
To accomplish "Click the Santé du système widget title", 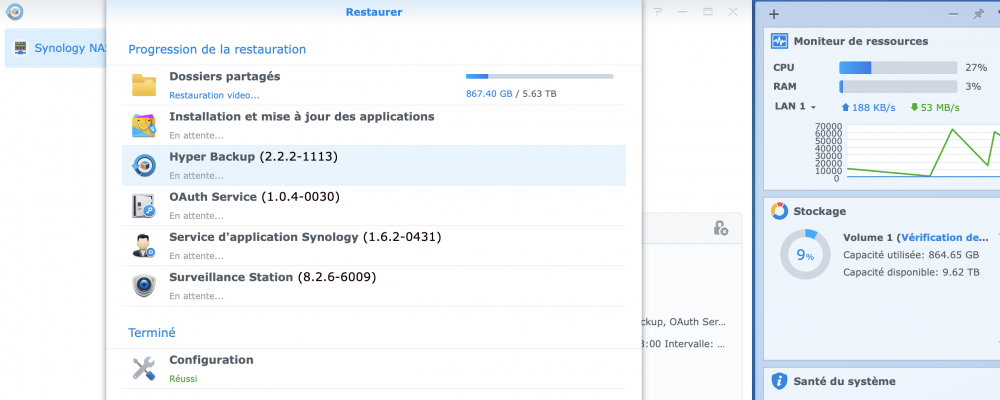I will click(844, 381).
